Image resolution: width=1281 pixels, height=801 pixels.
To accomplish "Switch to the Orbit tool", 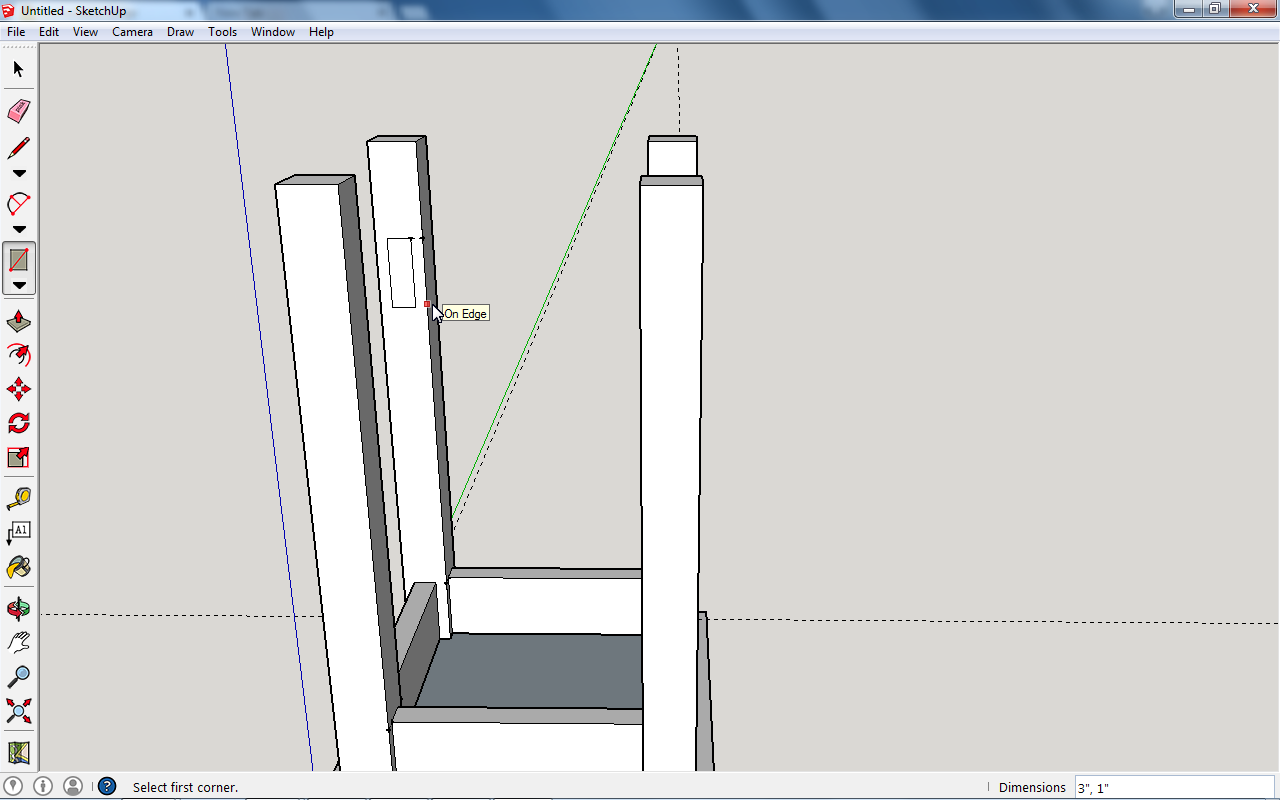I will pos(17,607).
